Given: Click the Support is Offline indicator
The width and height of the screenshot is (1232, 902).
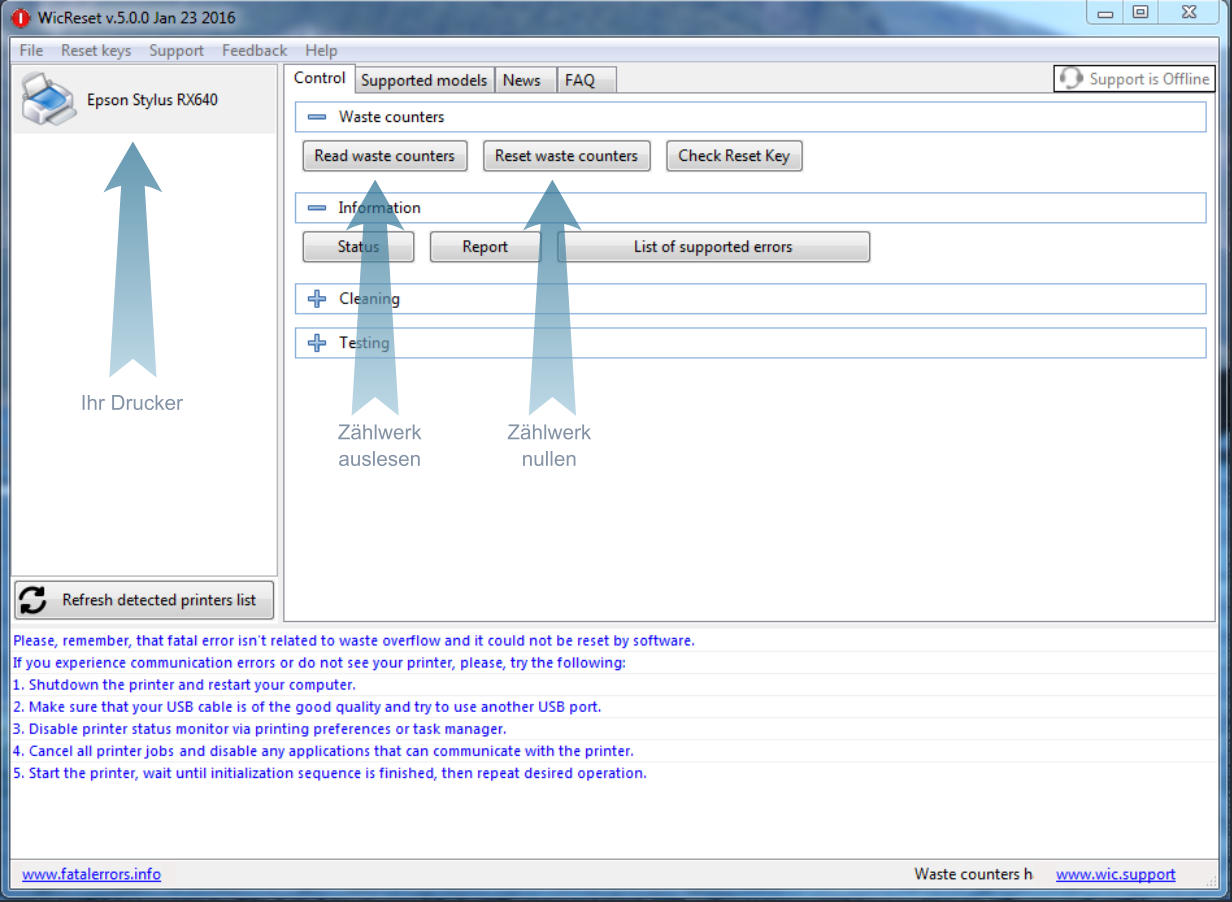Looking at the screenshot, I should point(1134,79).
